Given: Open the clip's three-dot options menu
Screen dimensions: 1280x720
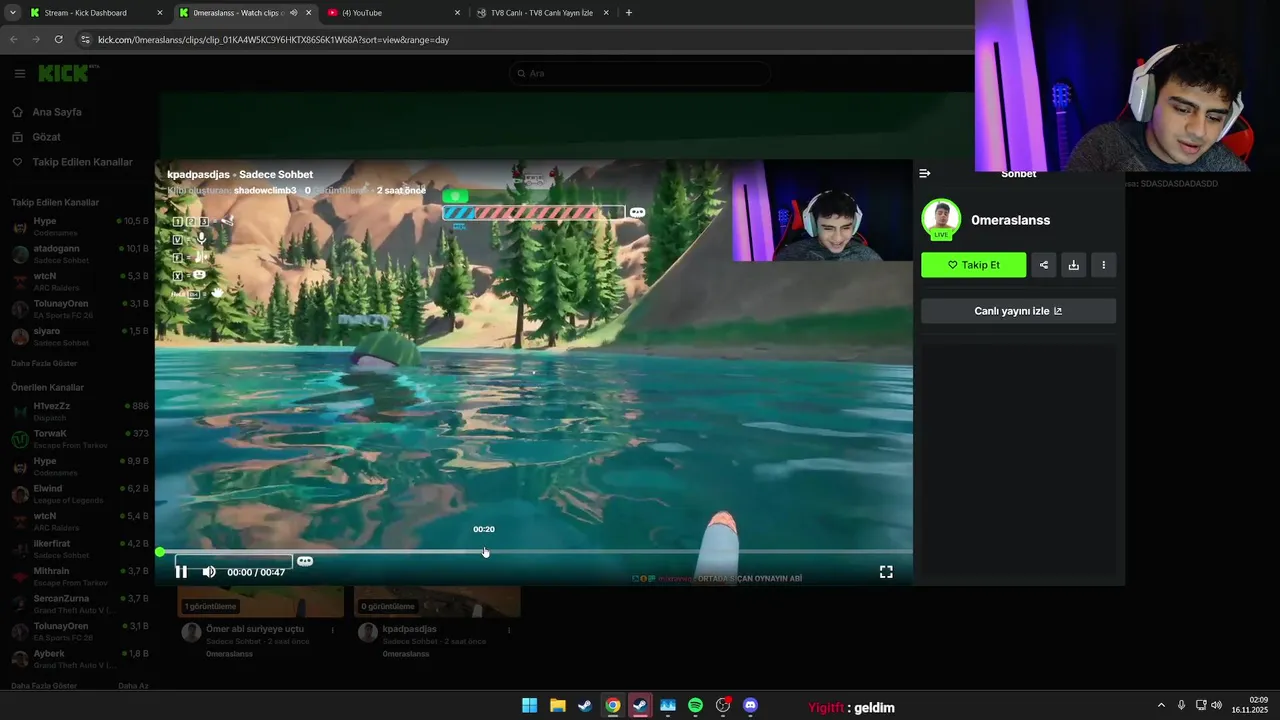Looking at the screenshot, I should 1104,265.
